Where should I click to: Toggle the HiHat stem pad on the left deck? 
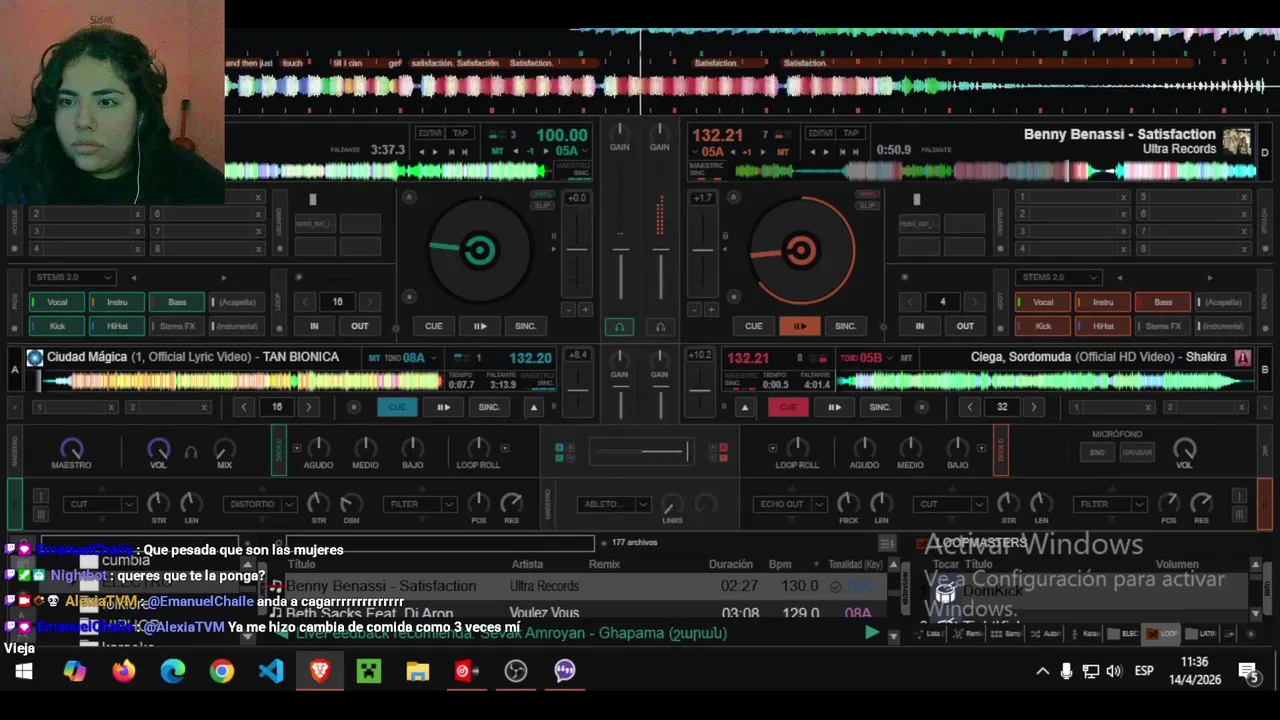pos(117,326)
